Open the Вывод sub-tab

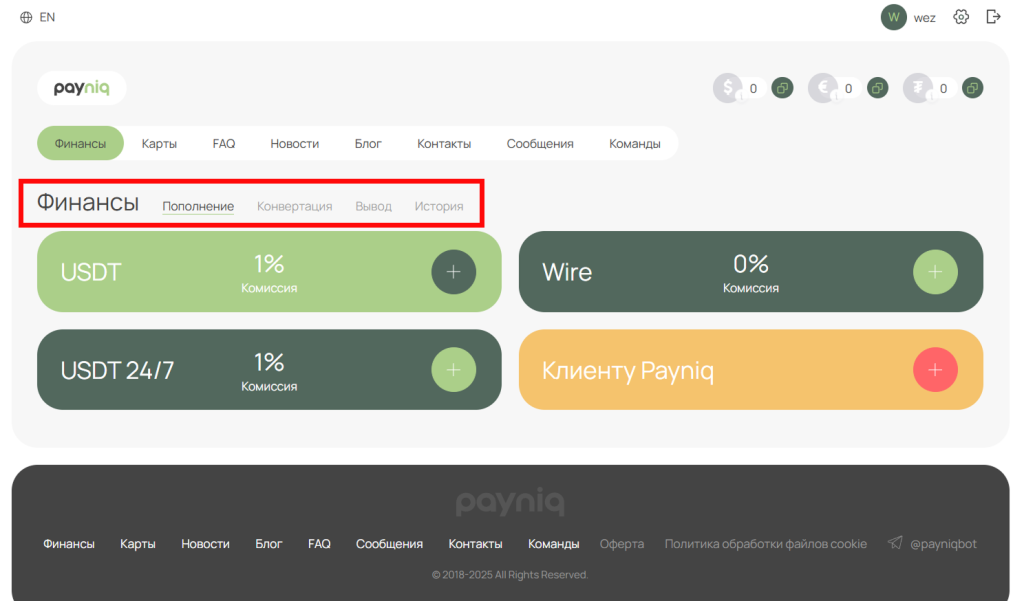[x=374, y=206]
